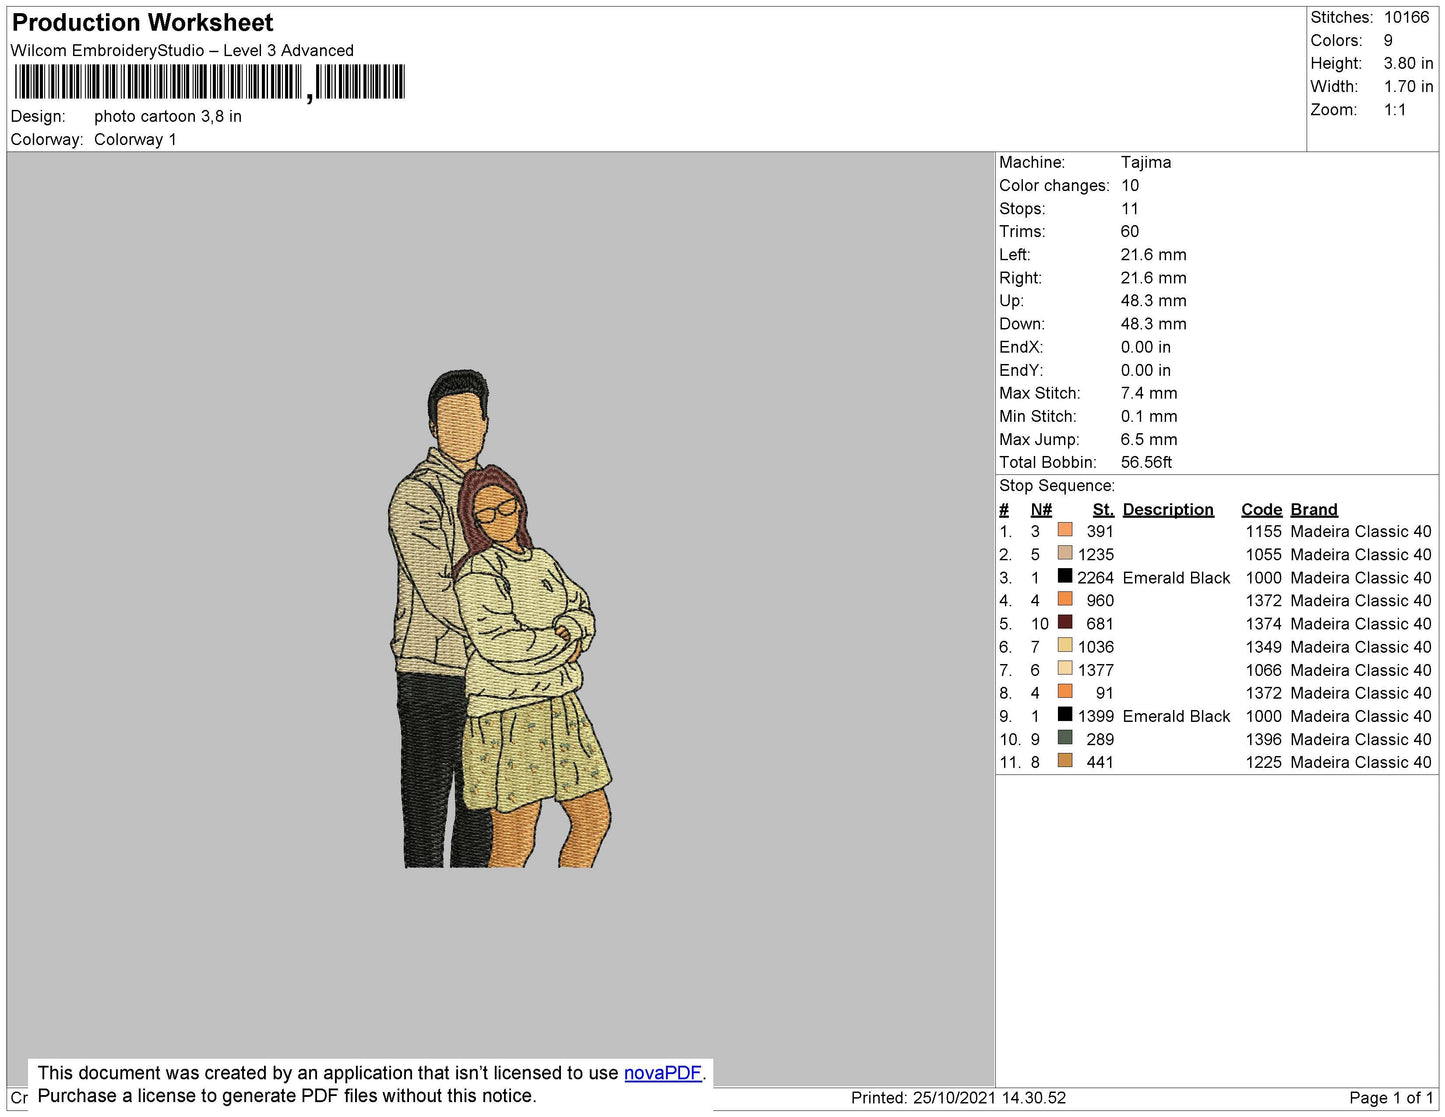Click the design name 'photo cartoon 3,8 in'
This screenshot has height=1117, width=1445.
tap(168, 116)
